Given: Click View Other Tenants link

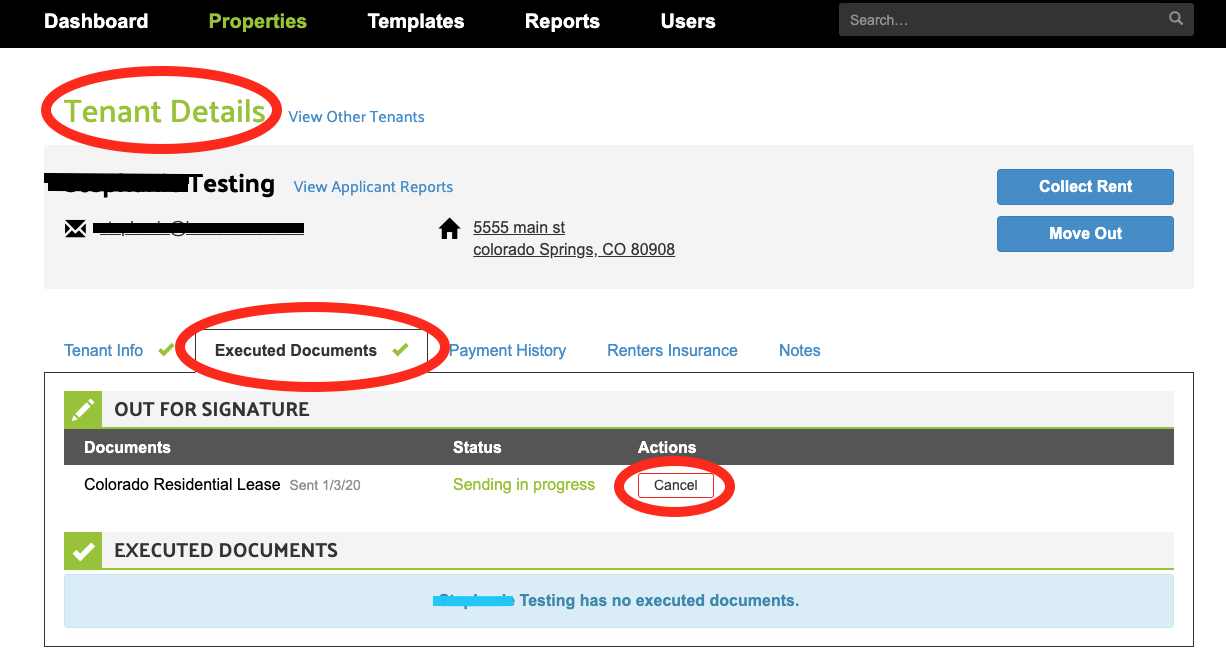Looking at the screenshot, I should [356, 117].
